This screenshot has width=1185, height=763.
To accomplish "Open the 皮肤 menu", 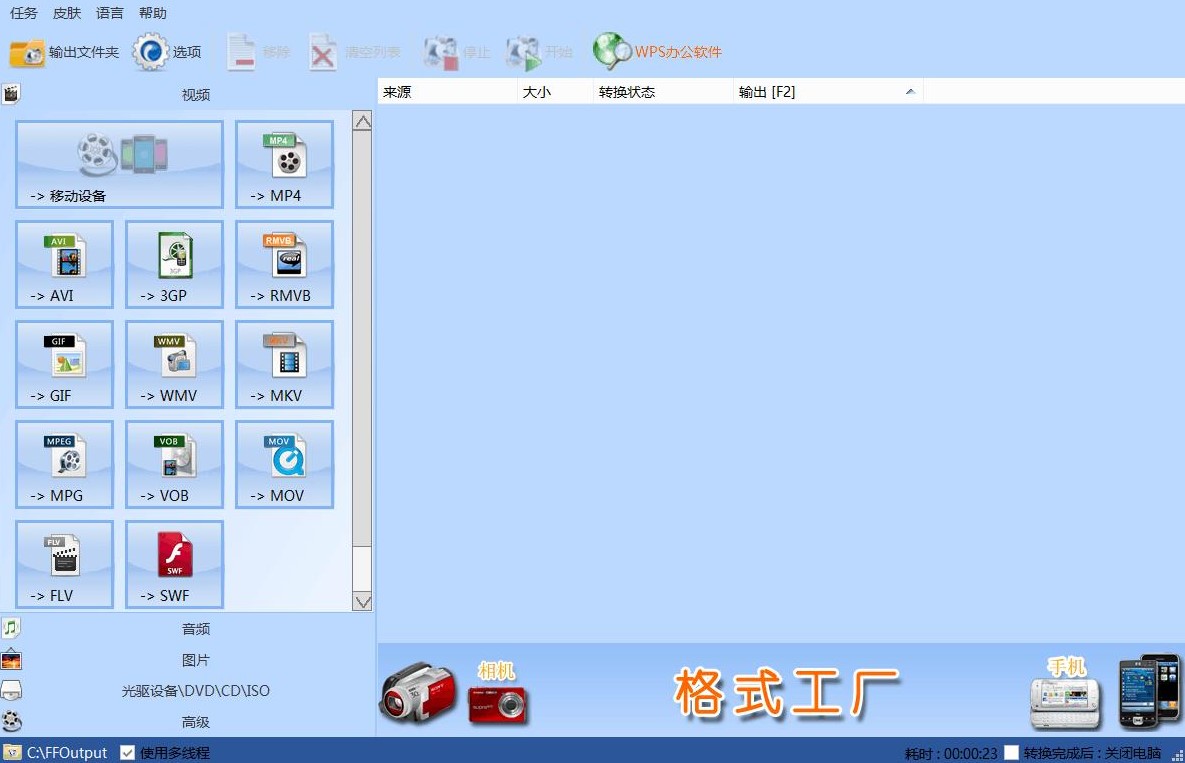I will pyautogui.click(x=67, y=13).
